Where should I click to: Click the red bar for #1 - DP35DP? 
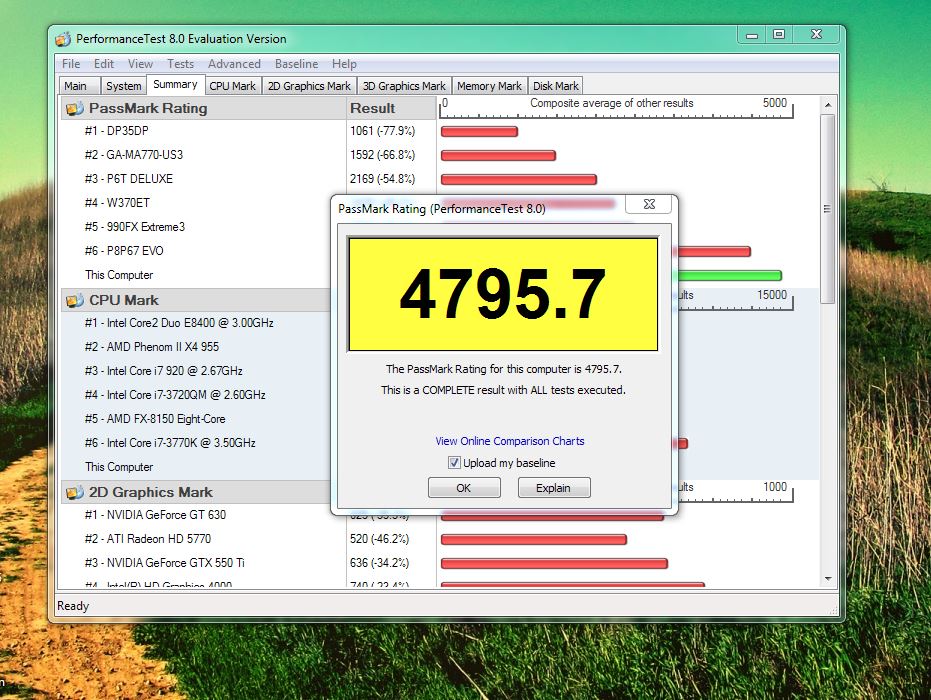pos(479,132)
